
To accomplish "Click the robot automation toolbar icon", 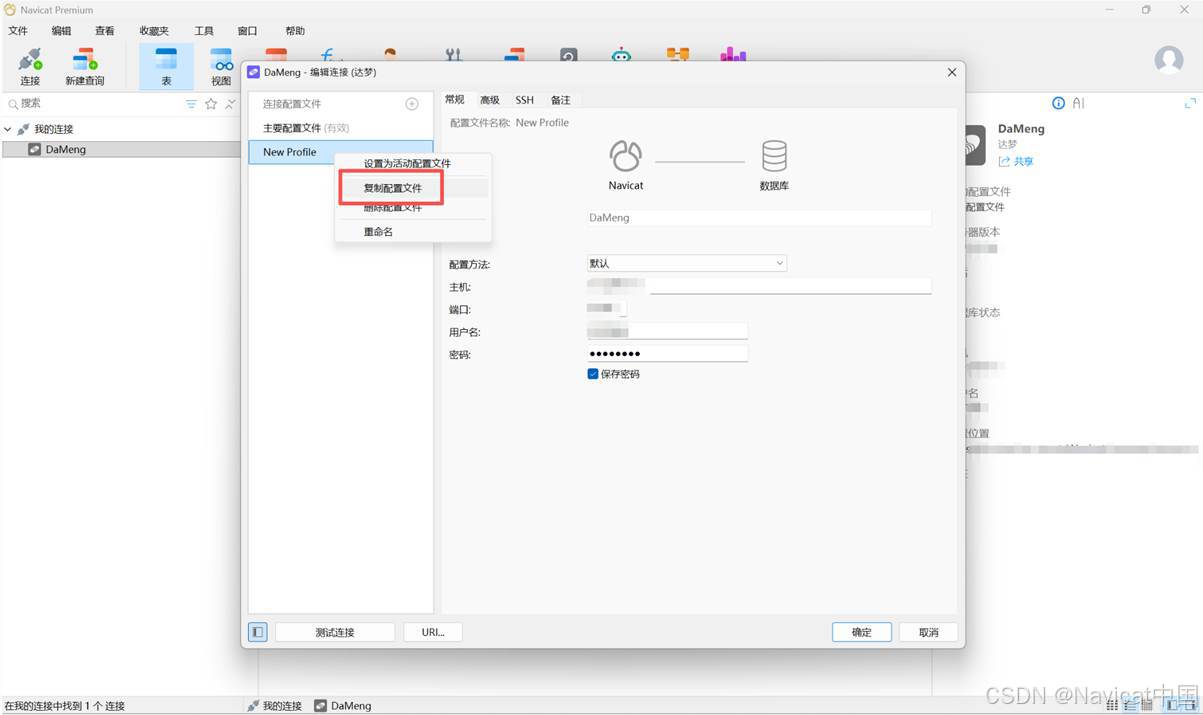I will [x=622, y=55].
